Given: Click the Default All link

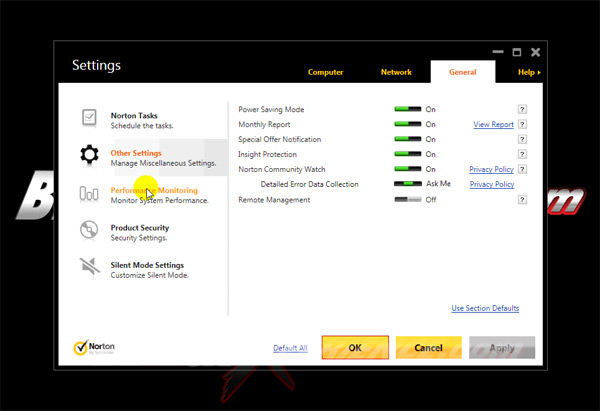Looking at the screenshot, I should coord(290,348).
